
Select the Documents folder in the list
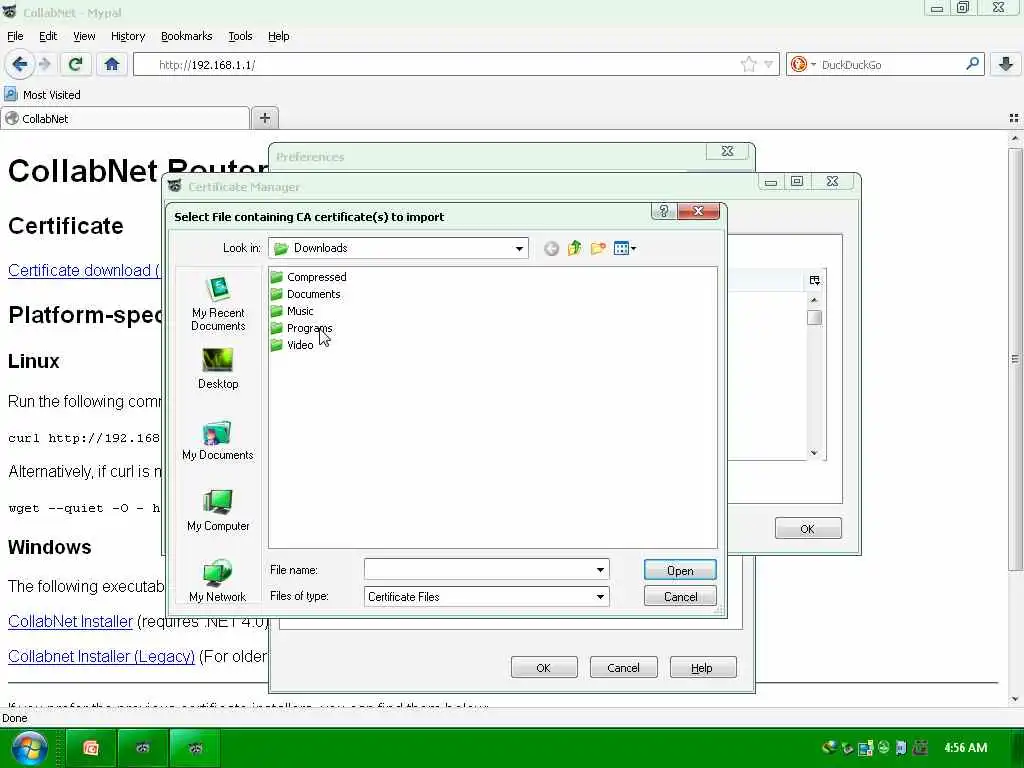click(x=305, y=294)
